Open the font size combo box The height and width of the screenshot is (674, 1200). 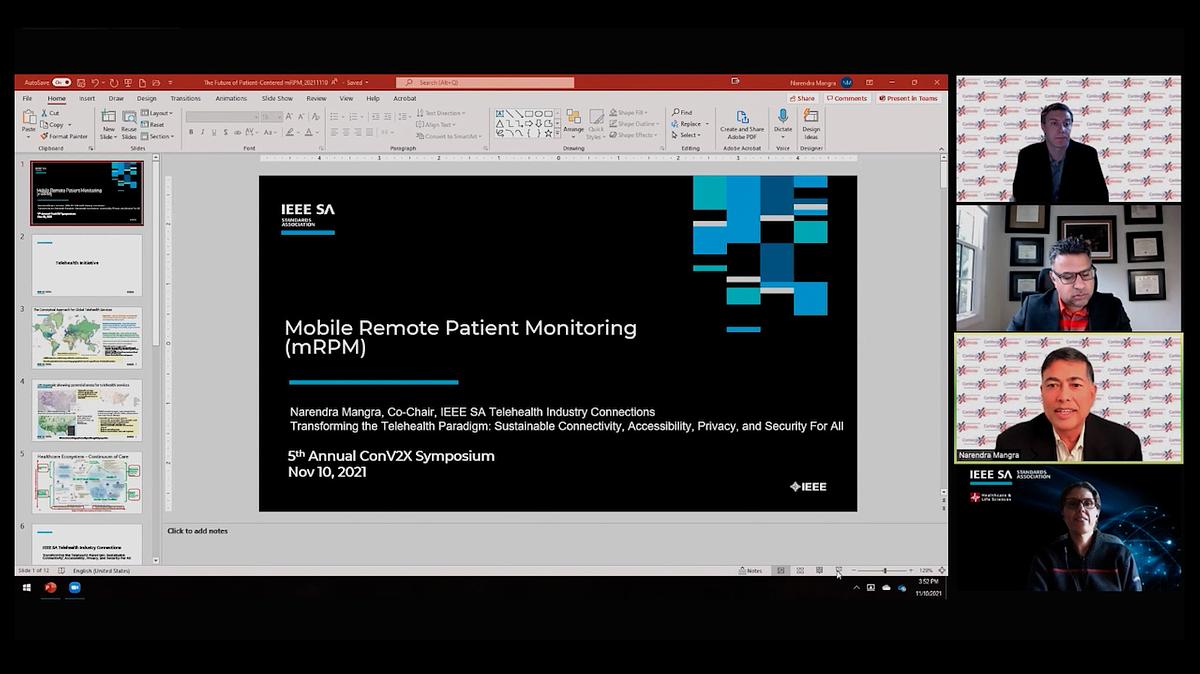point(270,116)
